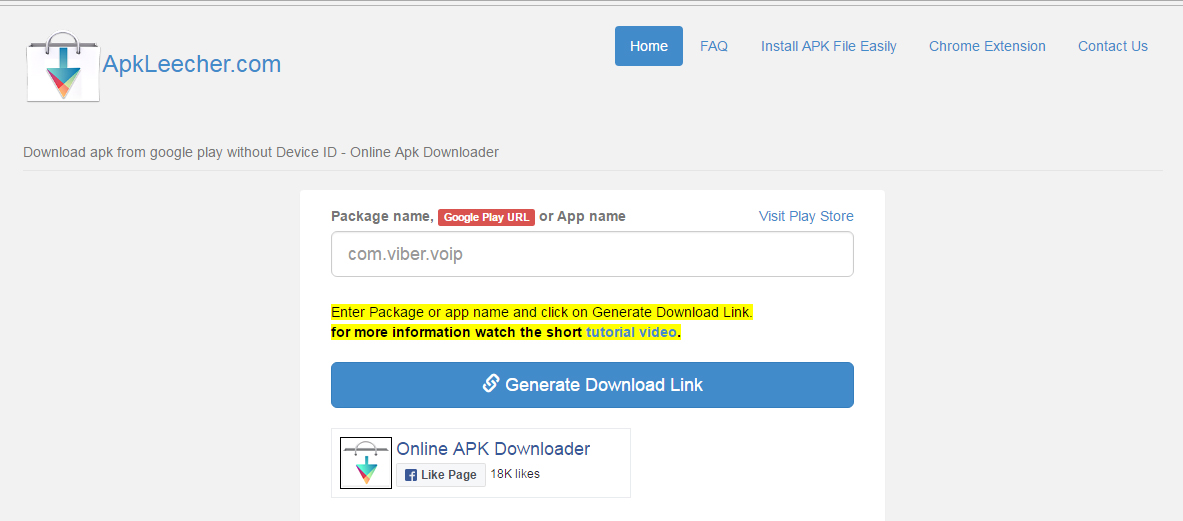Click the Facebook Like Page button
This screenshot has width=1183, height=521.
pyautogui.click(x=441, y=475)
